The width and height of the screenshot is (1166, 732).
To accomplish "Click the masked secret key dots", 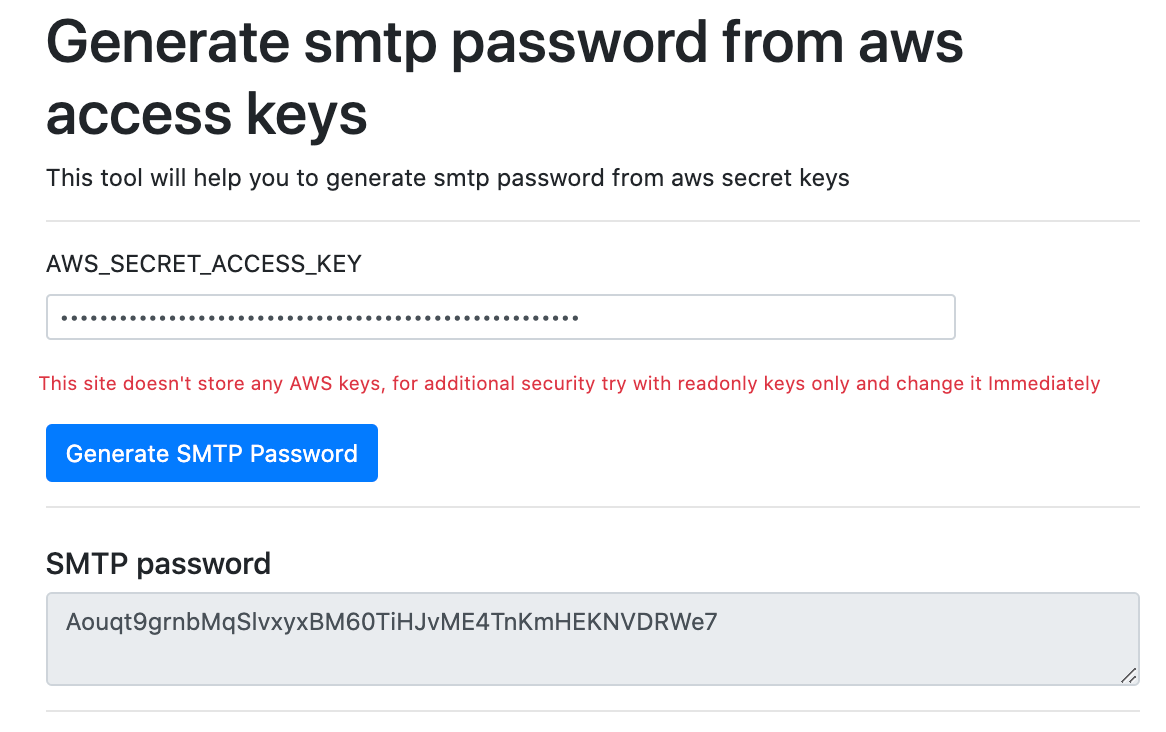I will pos(320,316).
